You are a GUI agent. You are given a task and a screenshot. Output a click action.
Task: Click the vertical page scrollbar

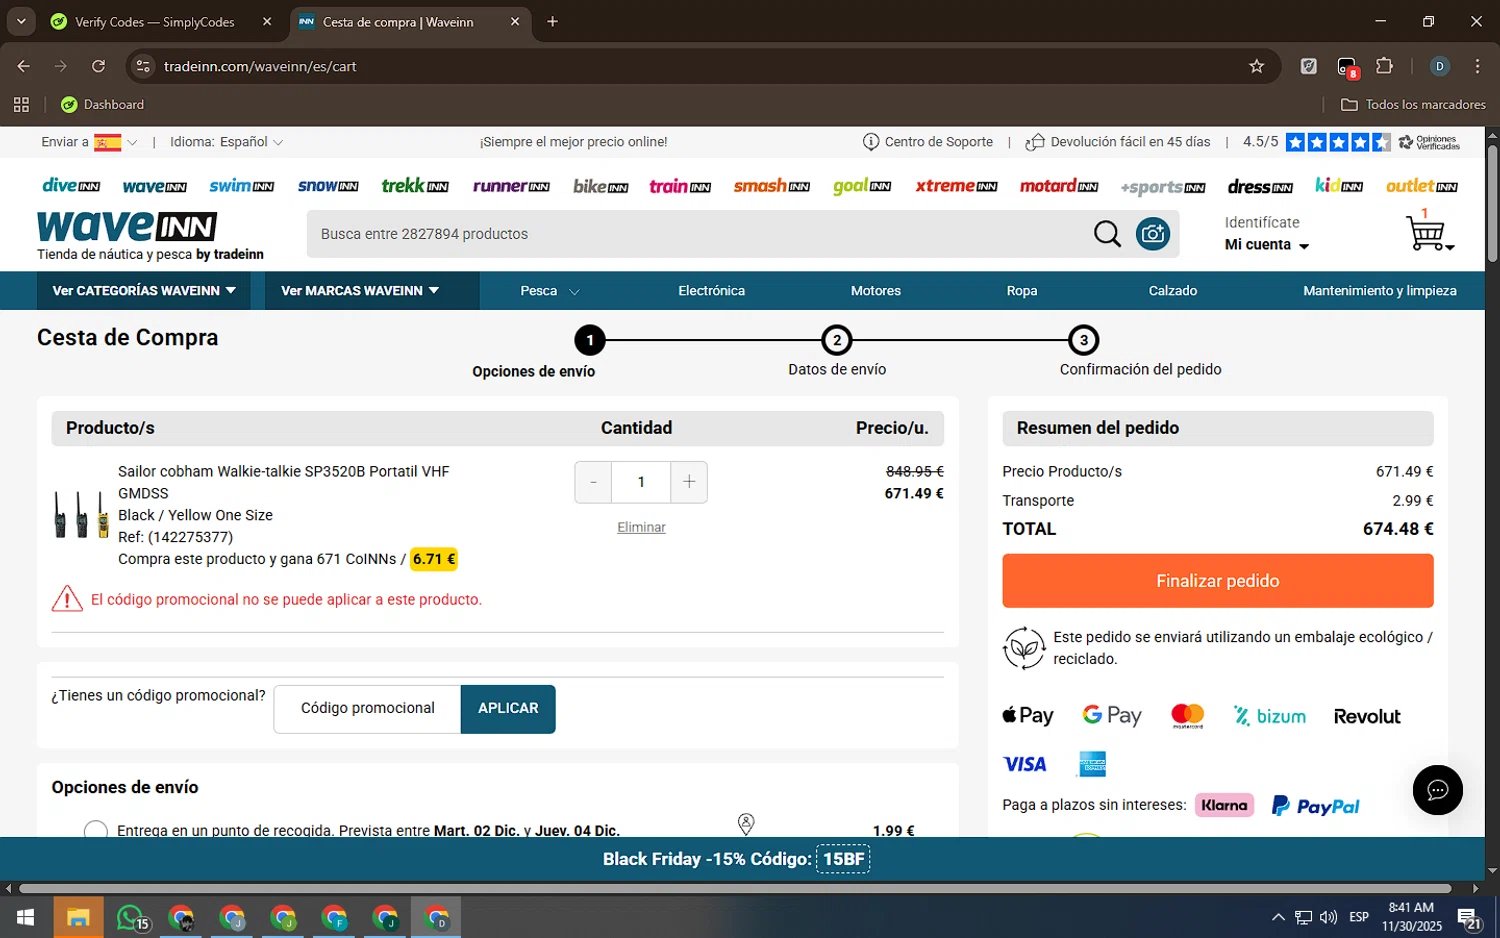click(1492, 203)
